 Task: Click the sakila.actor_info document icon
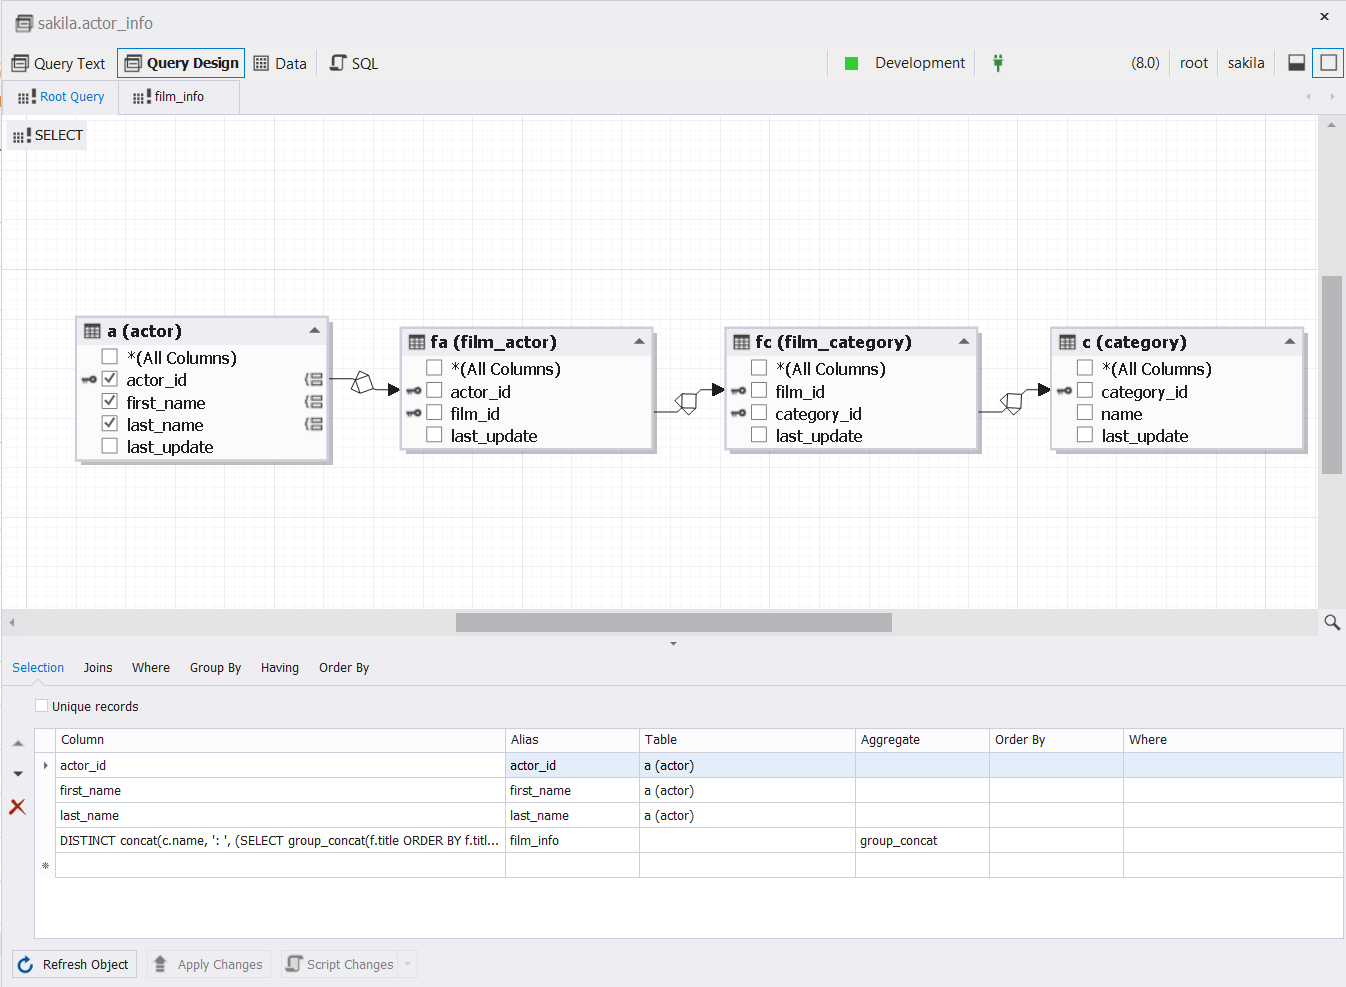[x=24, y=23]
